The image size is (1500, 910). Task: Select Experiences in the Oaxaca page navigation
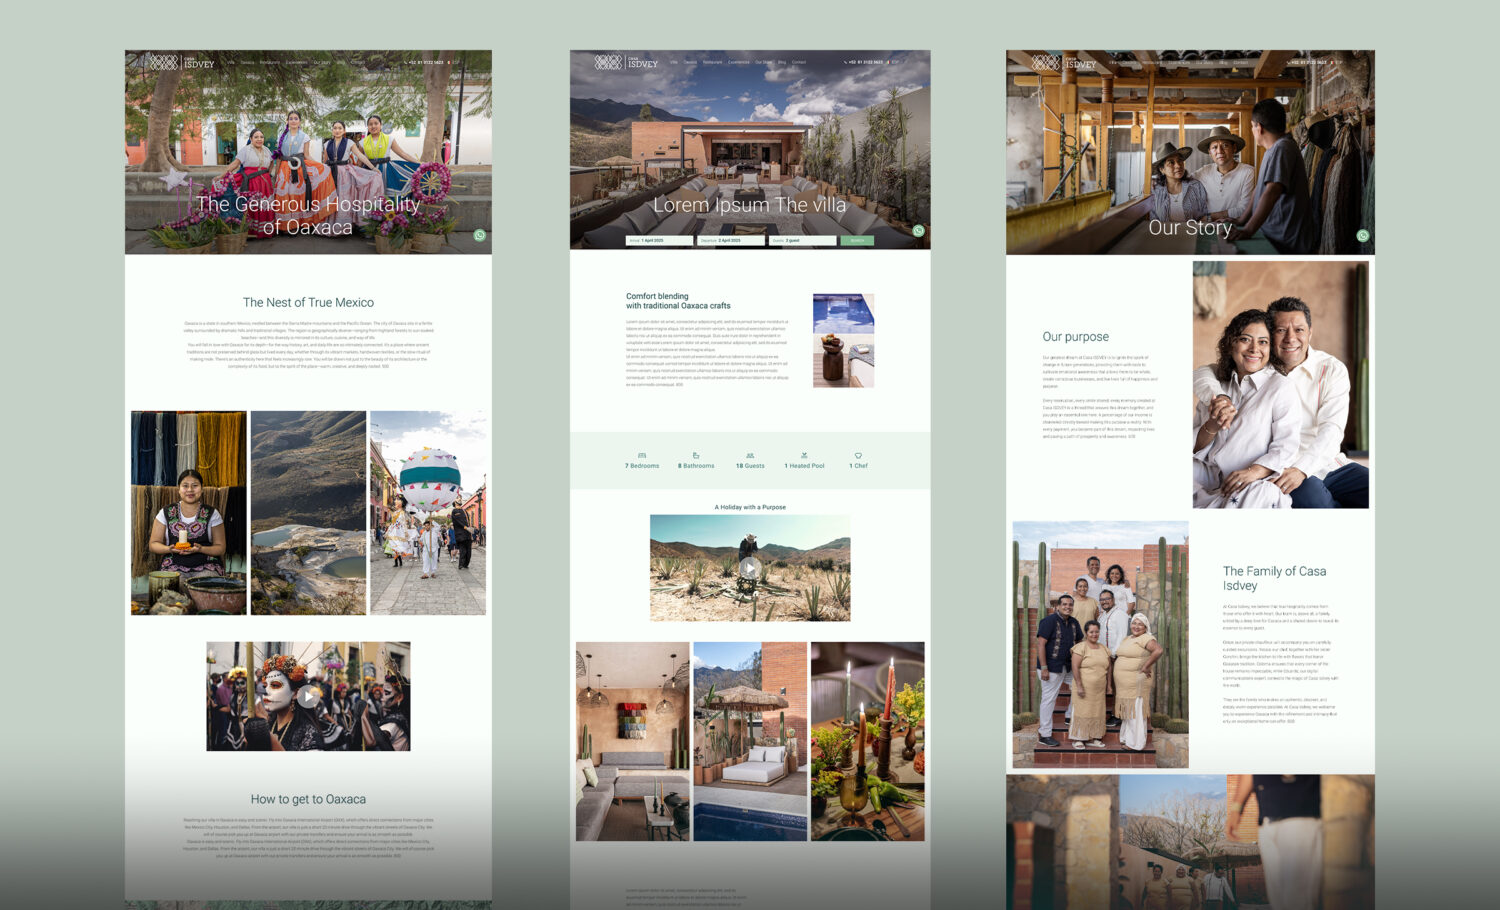(297, 62)
